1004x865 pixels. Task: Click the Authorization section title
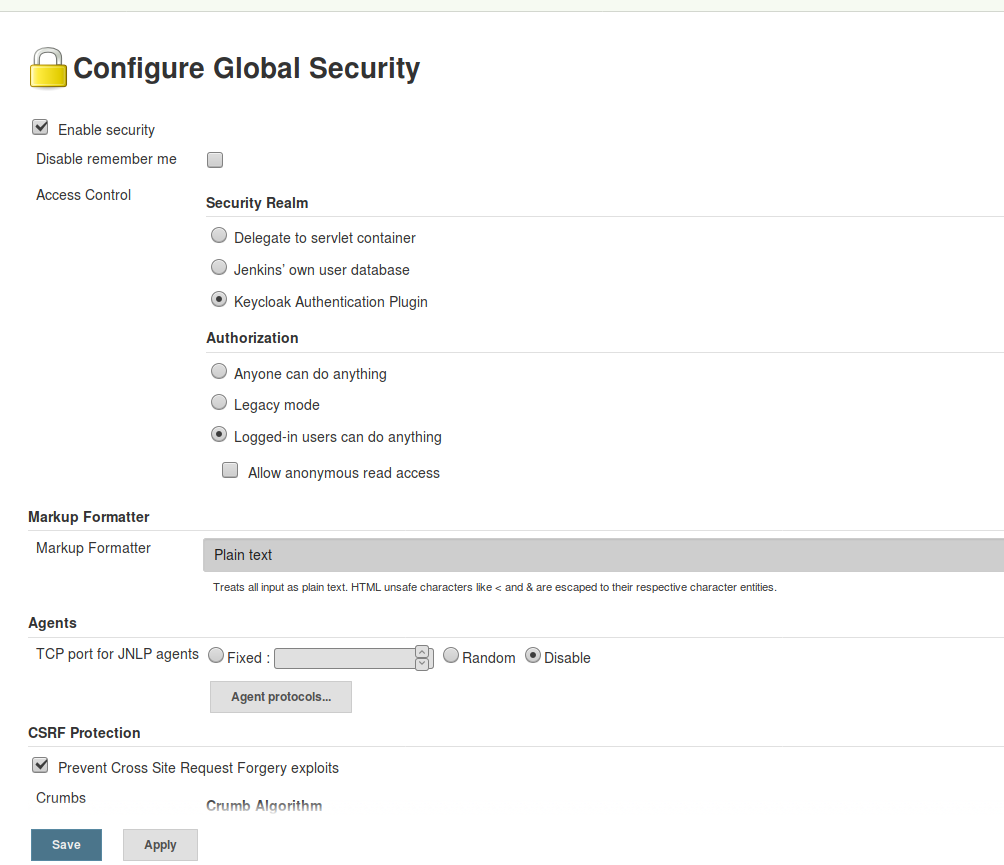click(252, 338)
